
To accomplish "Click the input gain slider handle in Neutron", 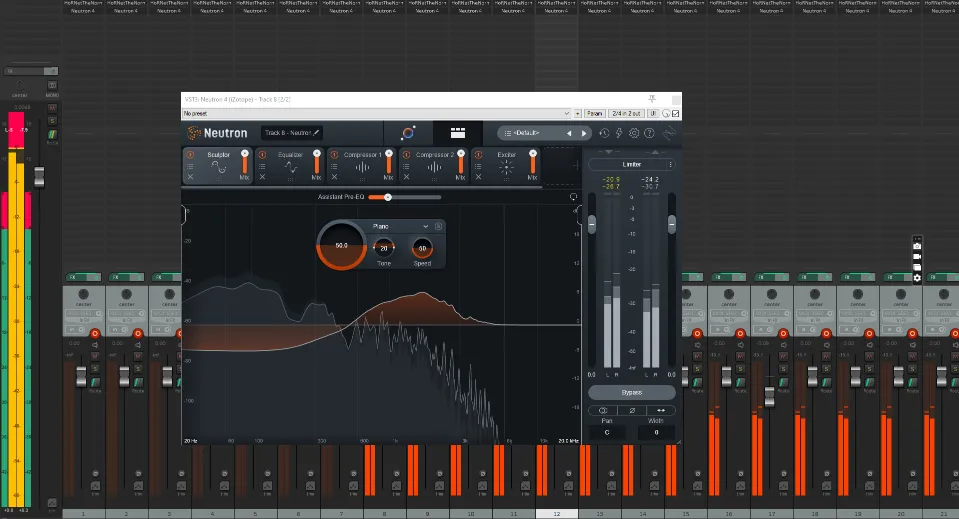I will [x=592, y=224].
